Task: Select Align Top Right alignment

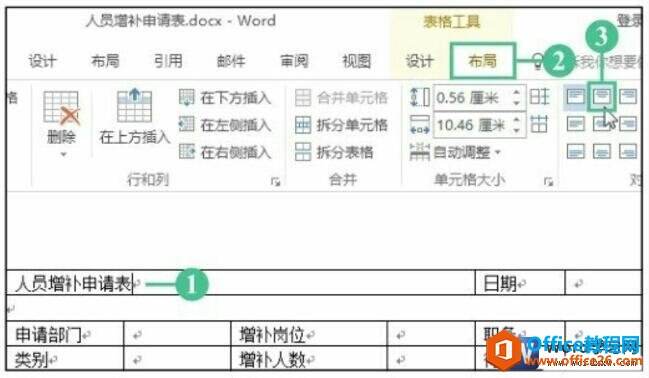Action: coord(628,97)
